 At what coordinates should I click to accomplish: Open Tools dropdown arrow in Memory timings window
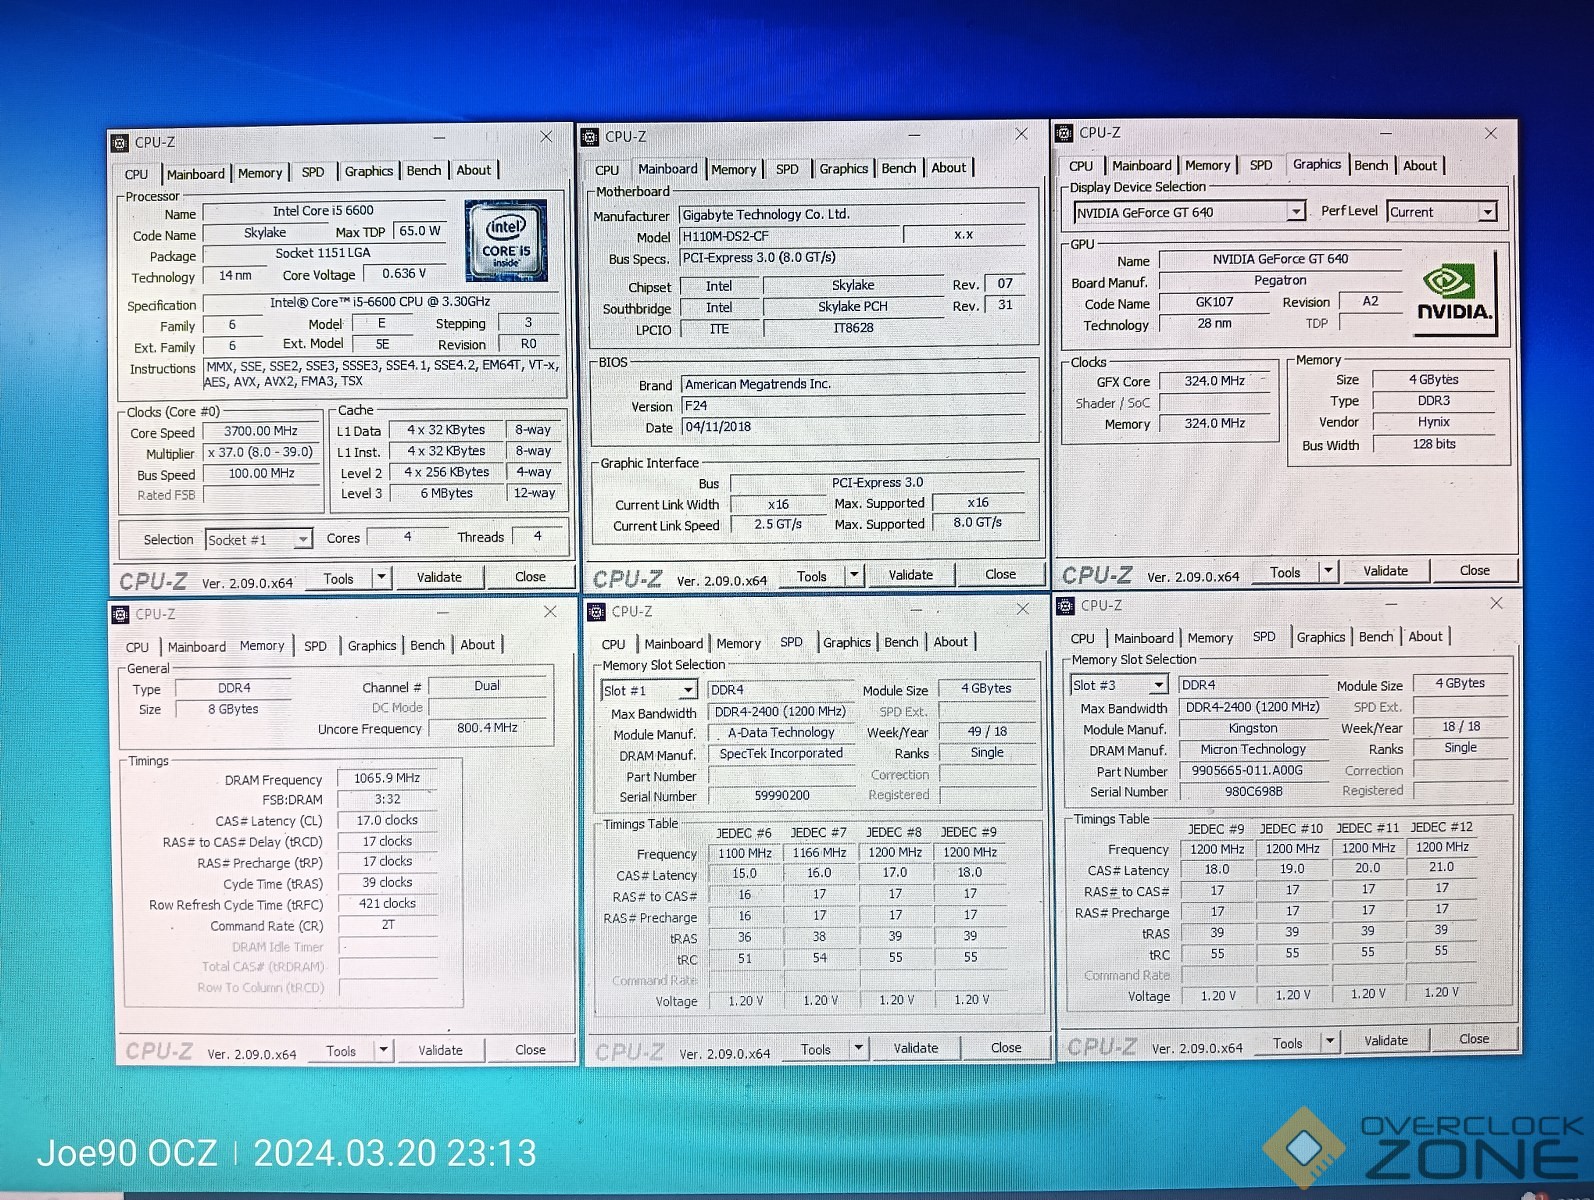tap(383, 1050)
